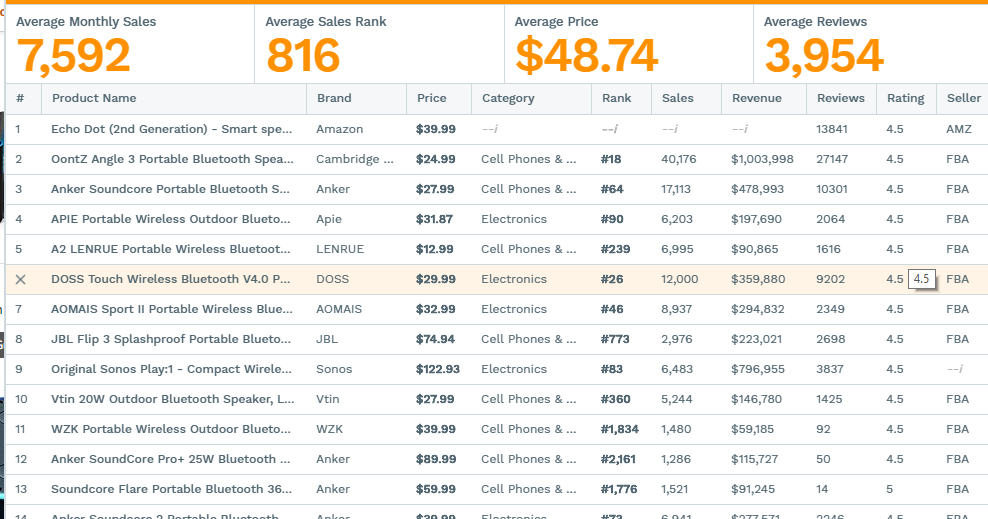Sort by Brand column header
988x519 pixels.
334,98
